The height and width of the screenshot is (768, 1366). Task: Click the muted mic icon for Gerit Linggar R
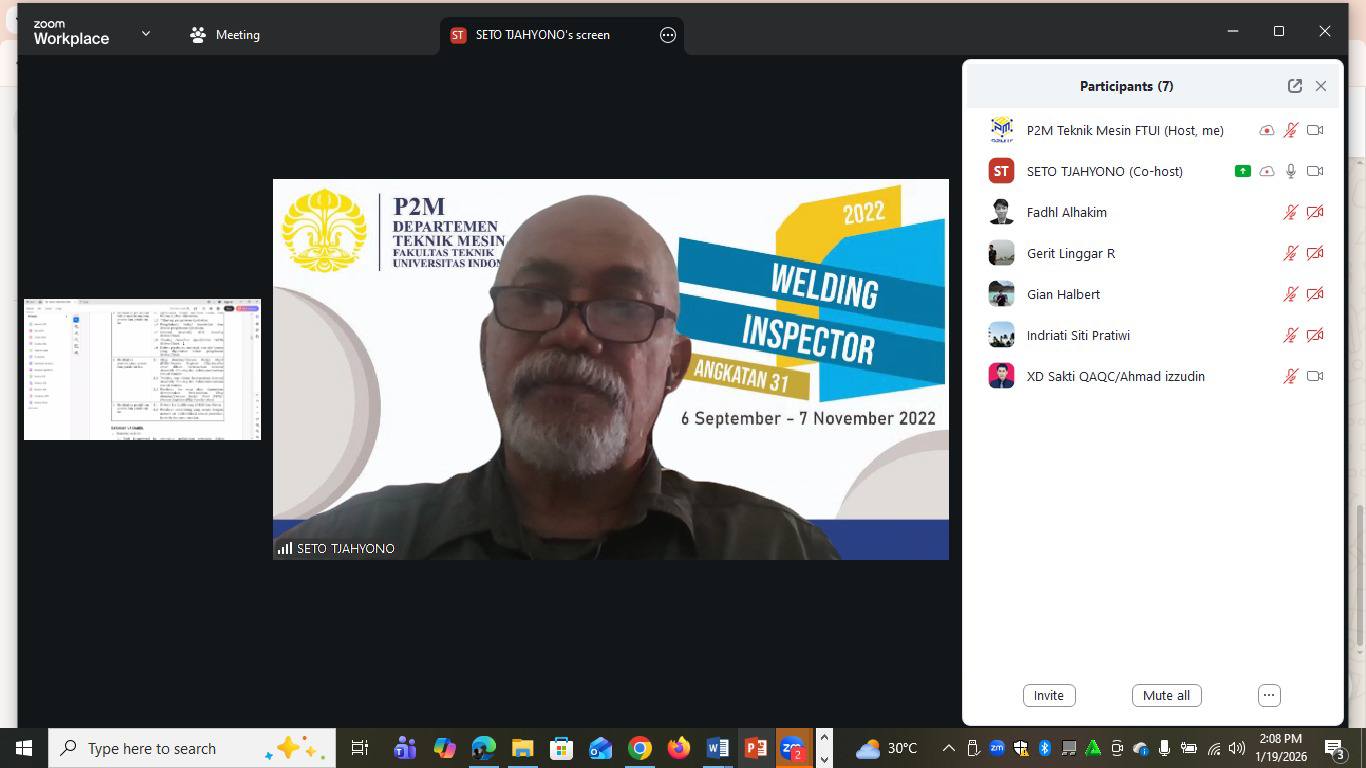[x=1291, y=253]
